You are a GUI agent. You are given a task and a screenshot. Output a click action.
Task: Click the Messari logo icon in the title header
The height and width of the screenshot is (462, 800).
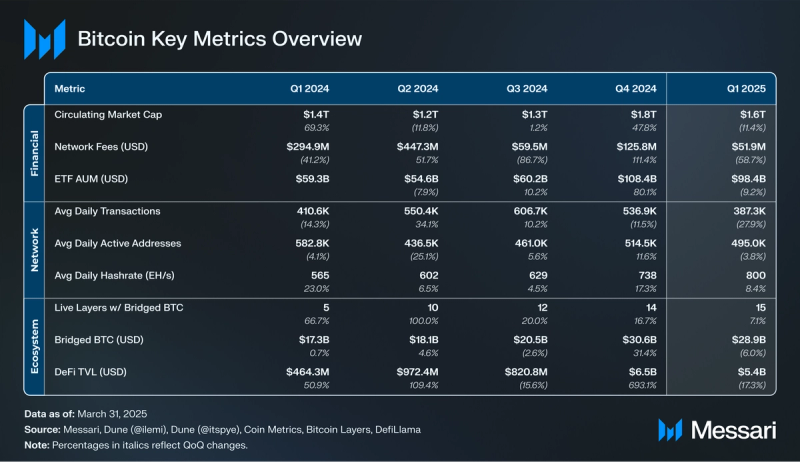coord(44,39)
